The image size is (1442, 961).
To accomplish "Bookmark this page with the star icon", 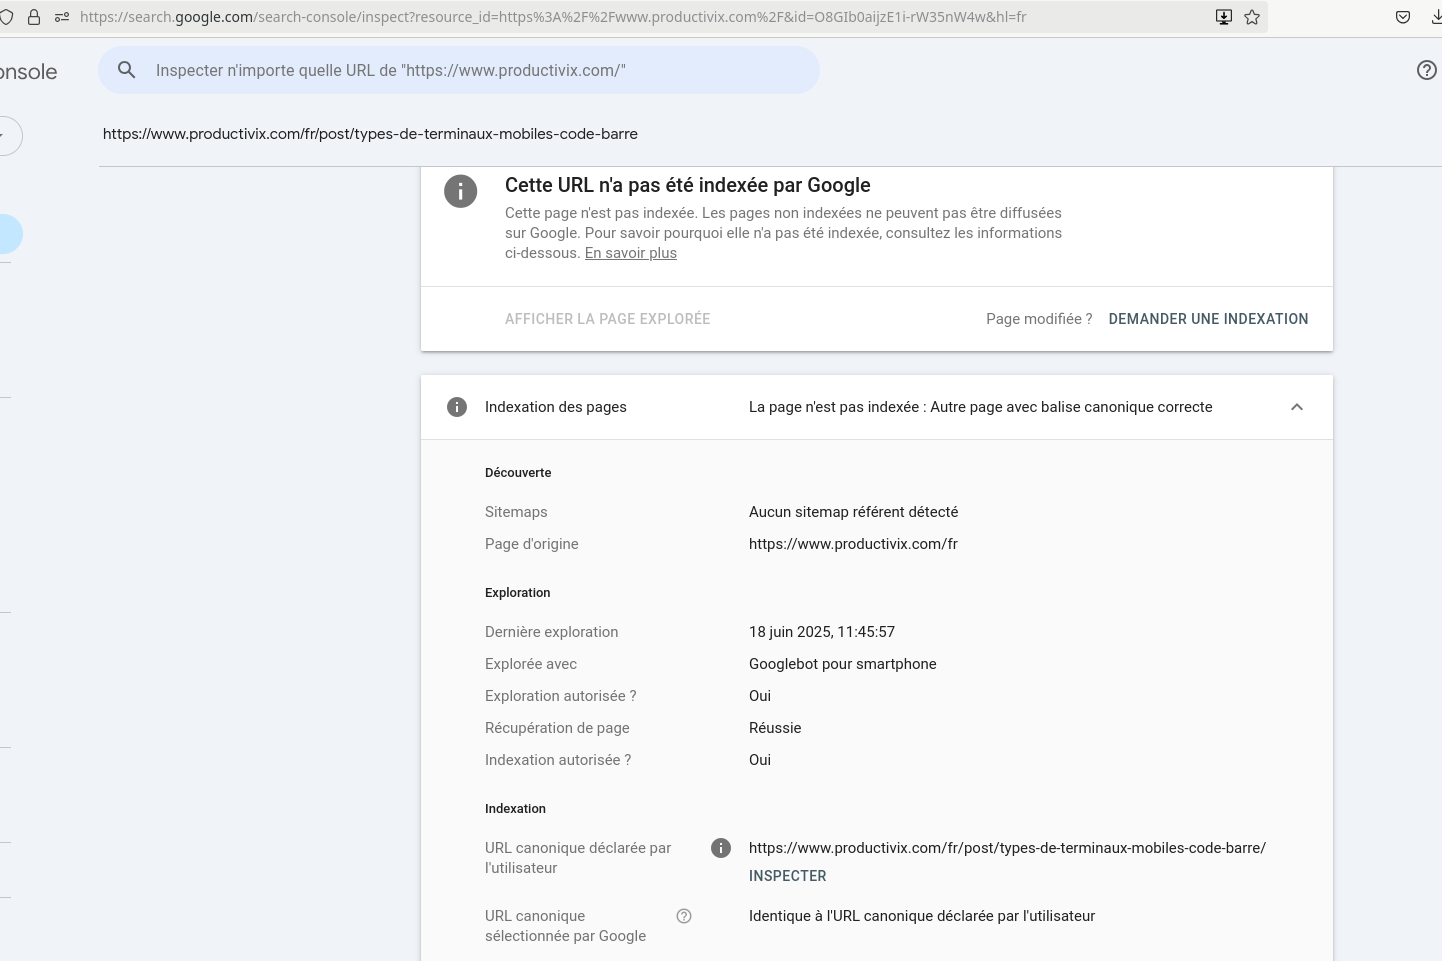I will click(x=1252, y=17).
